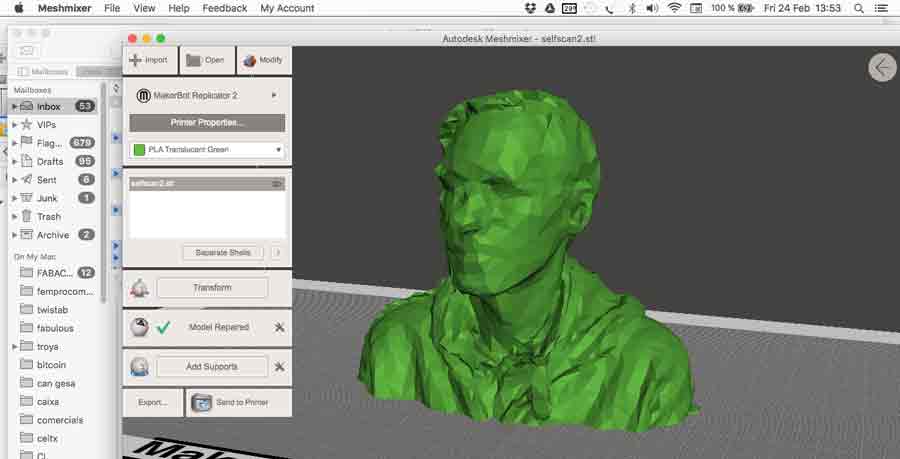
Task: Click the back arrow circle in viewport
Action: tap(882, 67)
